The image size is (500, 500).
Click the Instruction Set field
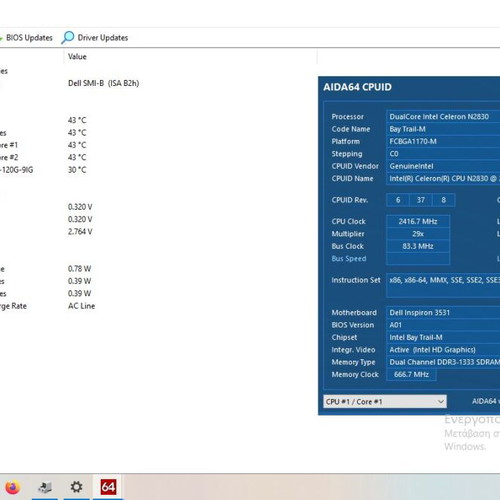click(443, 285)
